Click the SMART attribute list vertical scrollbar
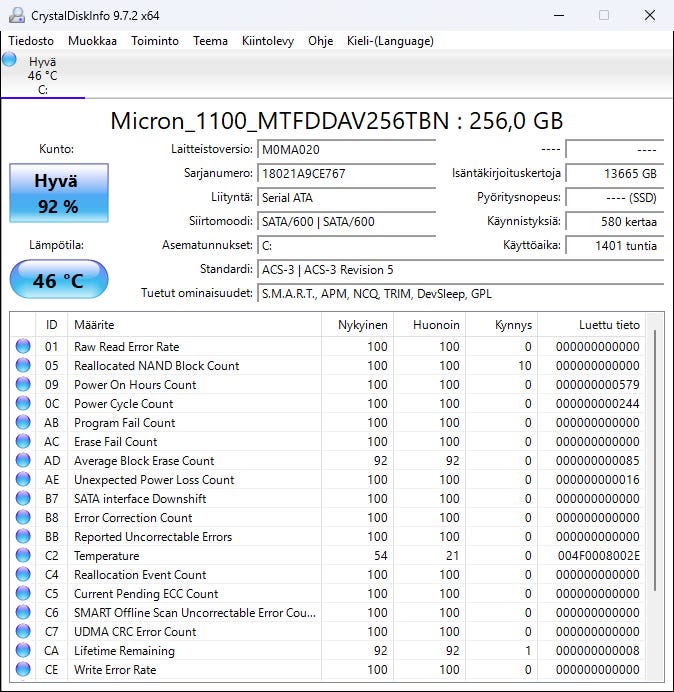This screenshot has height=692, width=674. (x=656, y=460)
